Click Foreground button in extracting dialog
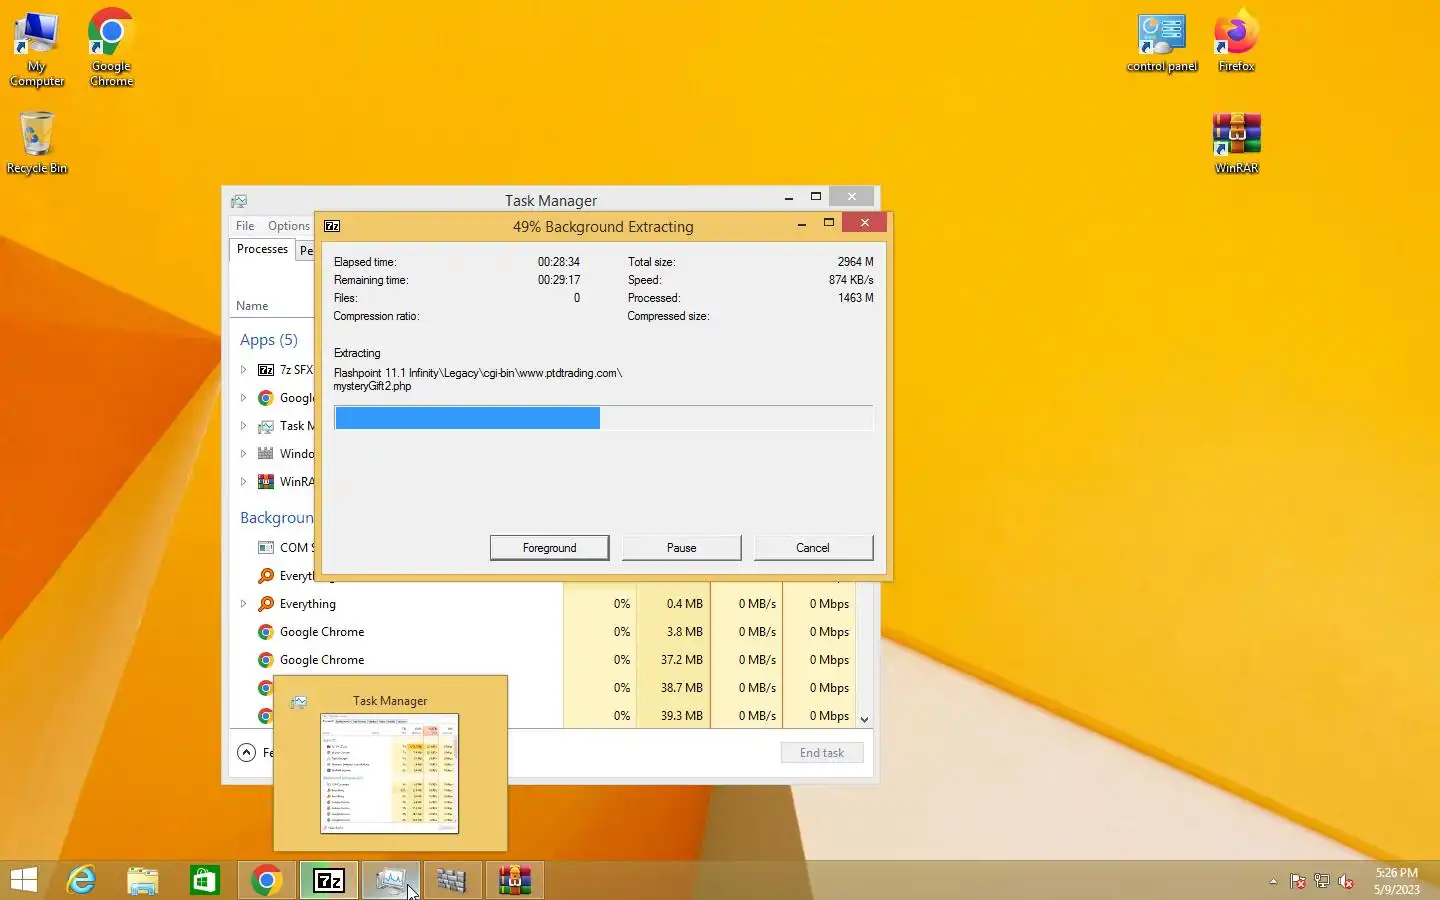 point(549,548)
